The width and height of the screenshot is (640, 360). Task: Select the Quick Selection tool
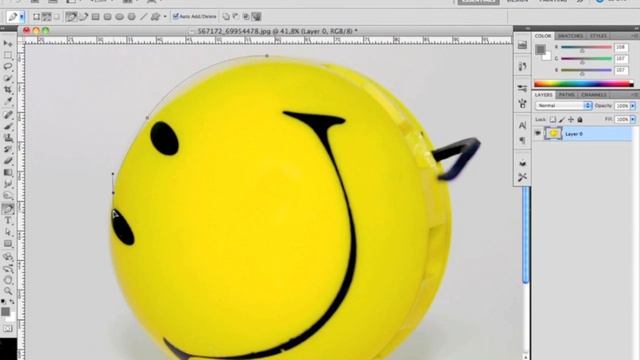8,78
